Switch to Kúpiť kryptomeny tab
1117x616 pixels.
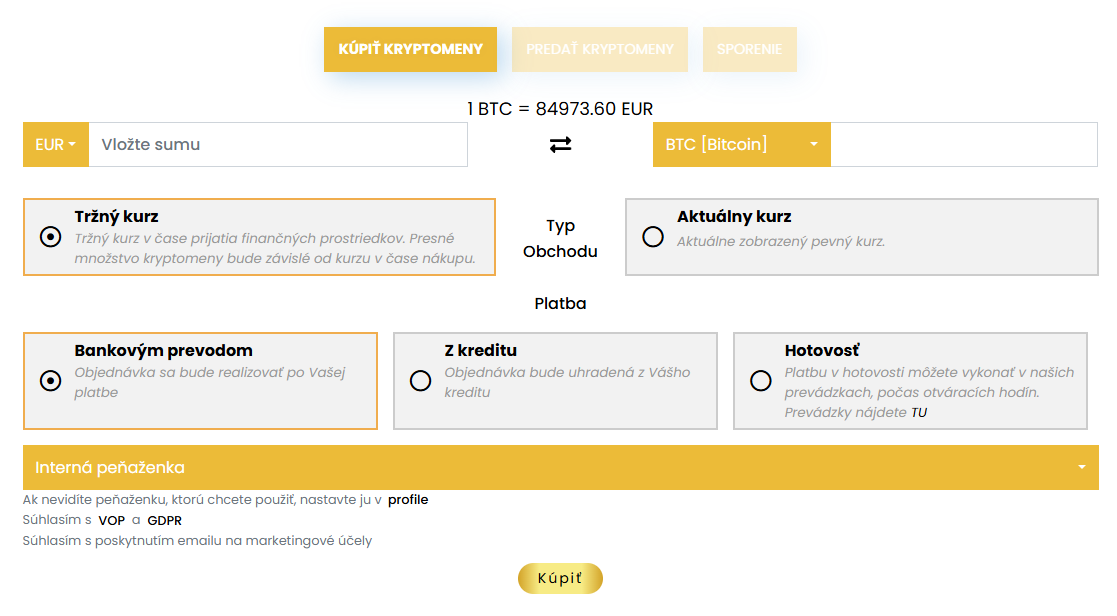coord(410,49)
